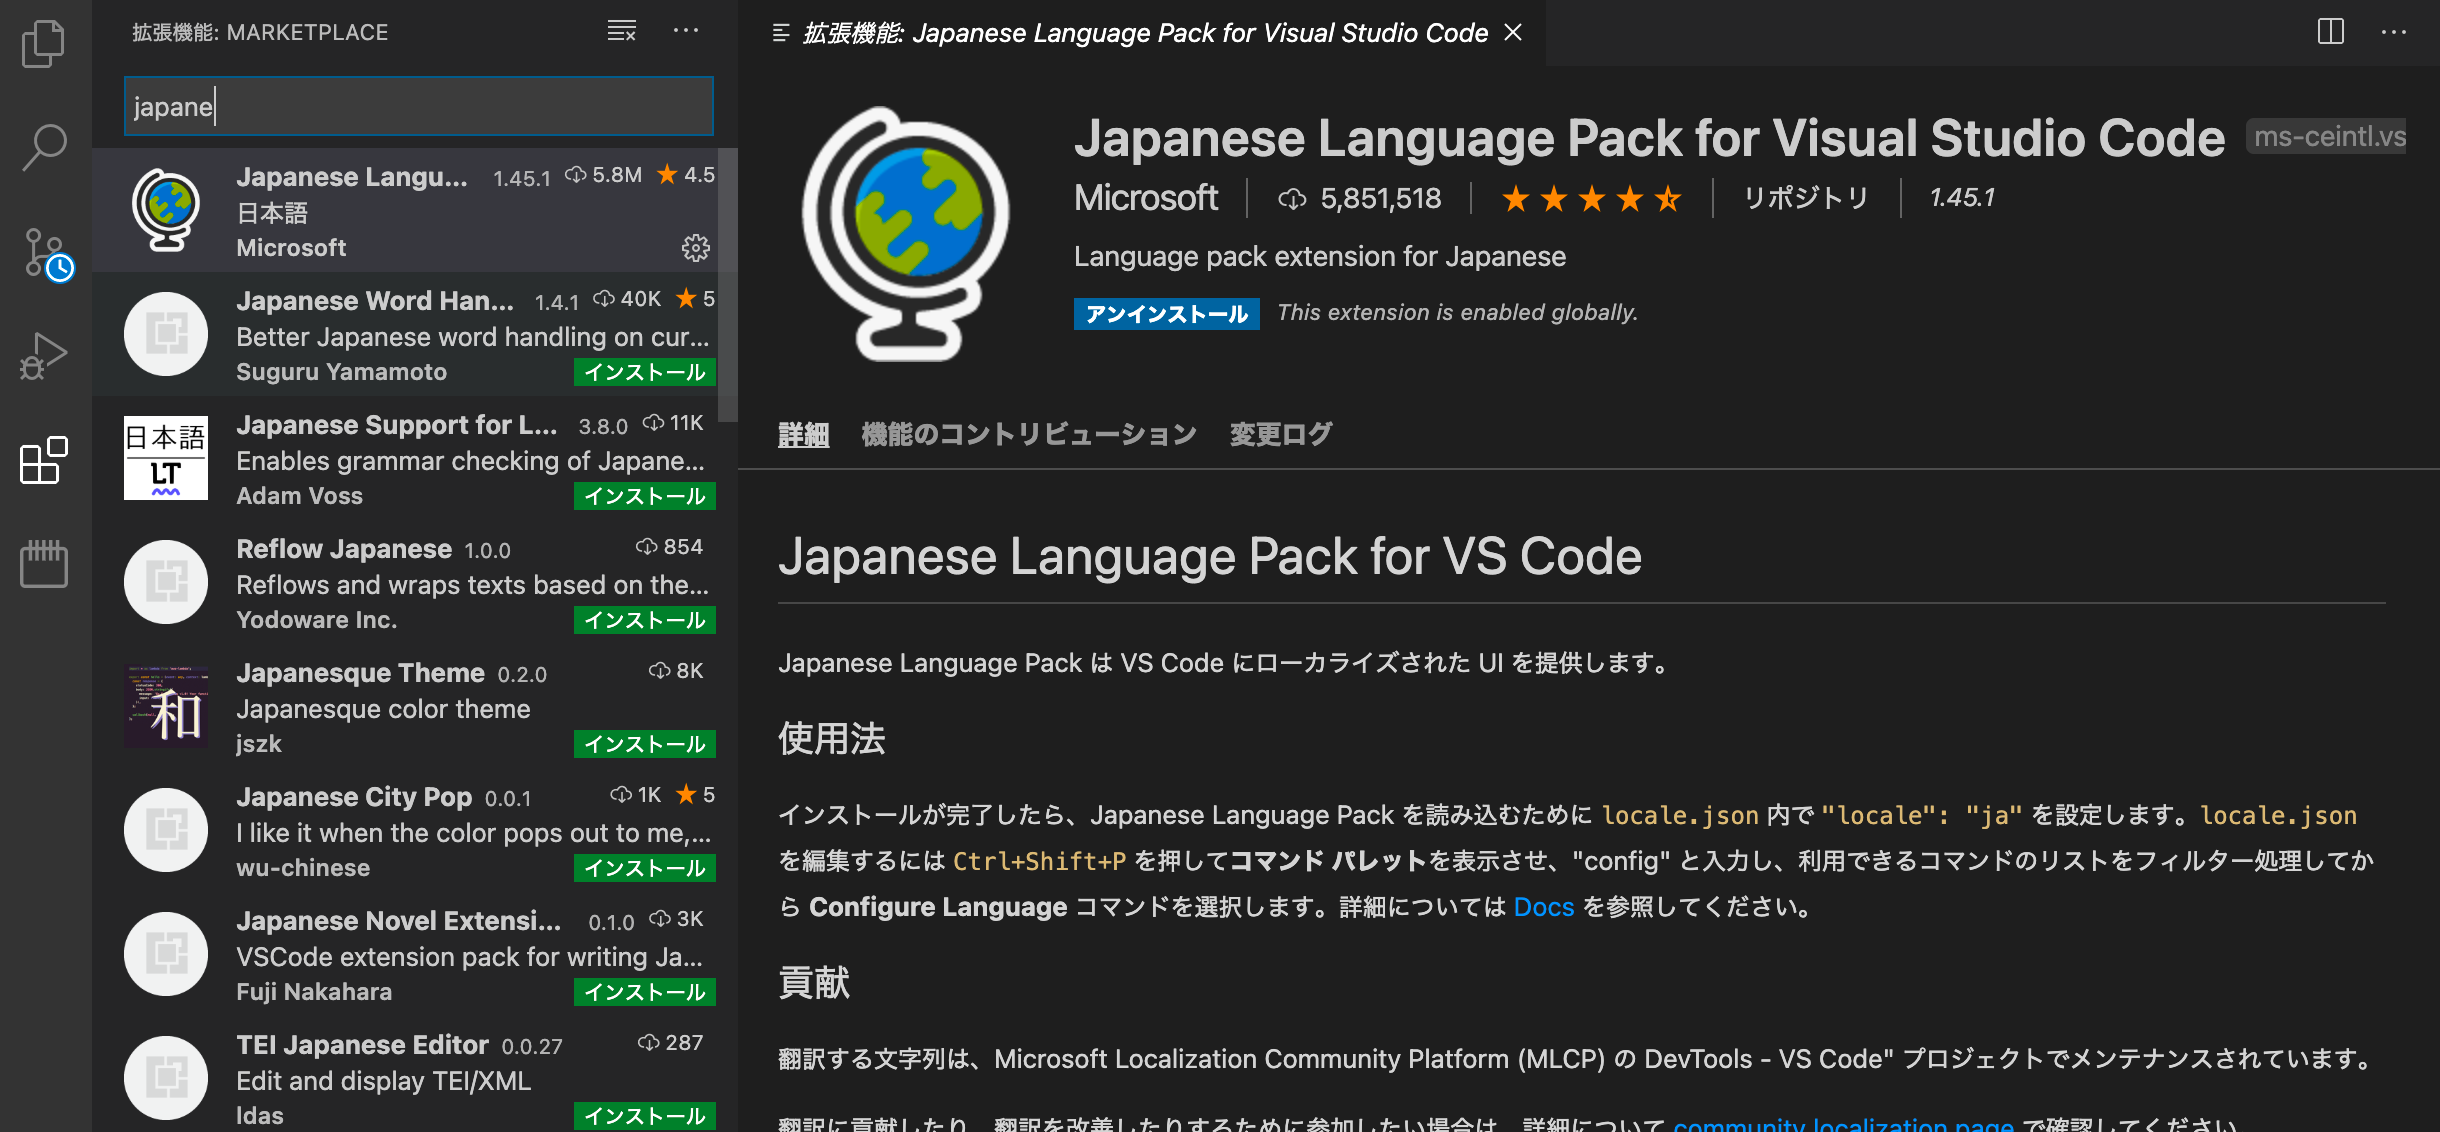Select Japanese Support LT icon thumbnail
This screenshot has width=2440, height=1132.
point(166,458)
